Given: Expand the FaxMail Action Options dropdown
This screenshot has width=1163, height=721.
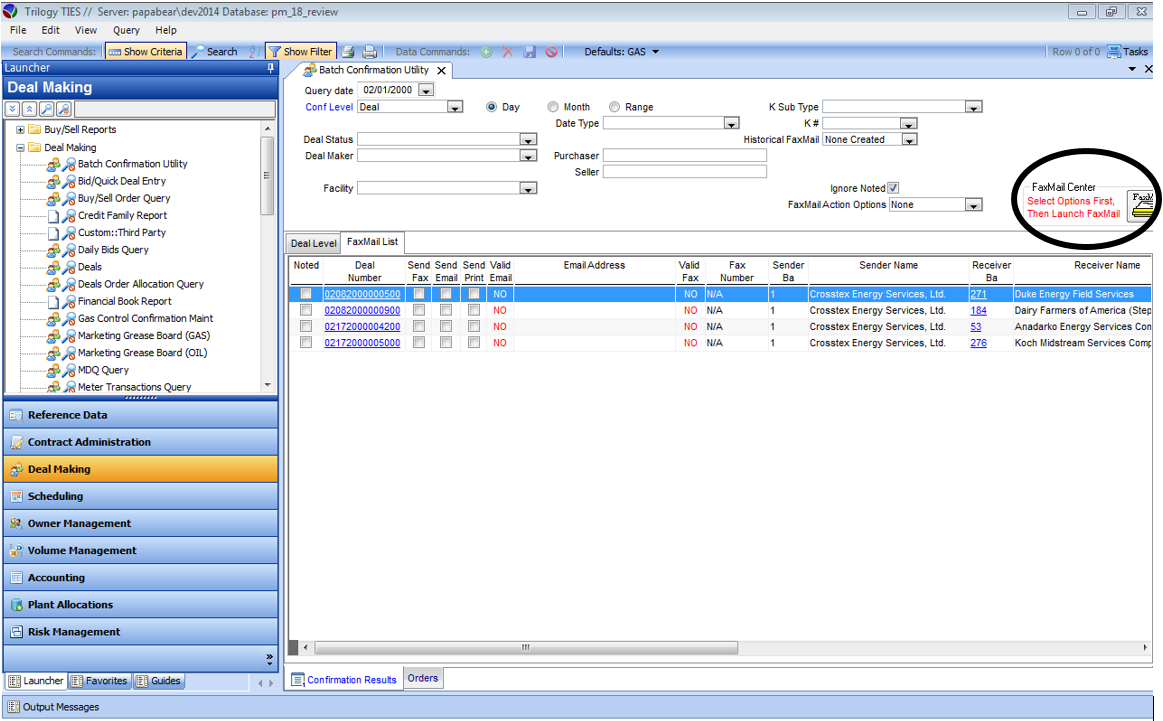Looking at the screenshot, I should (973, 205).
